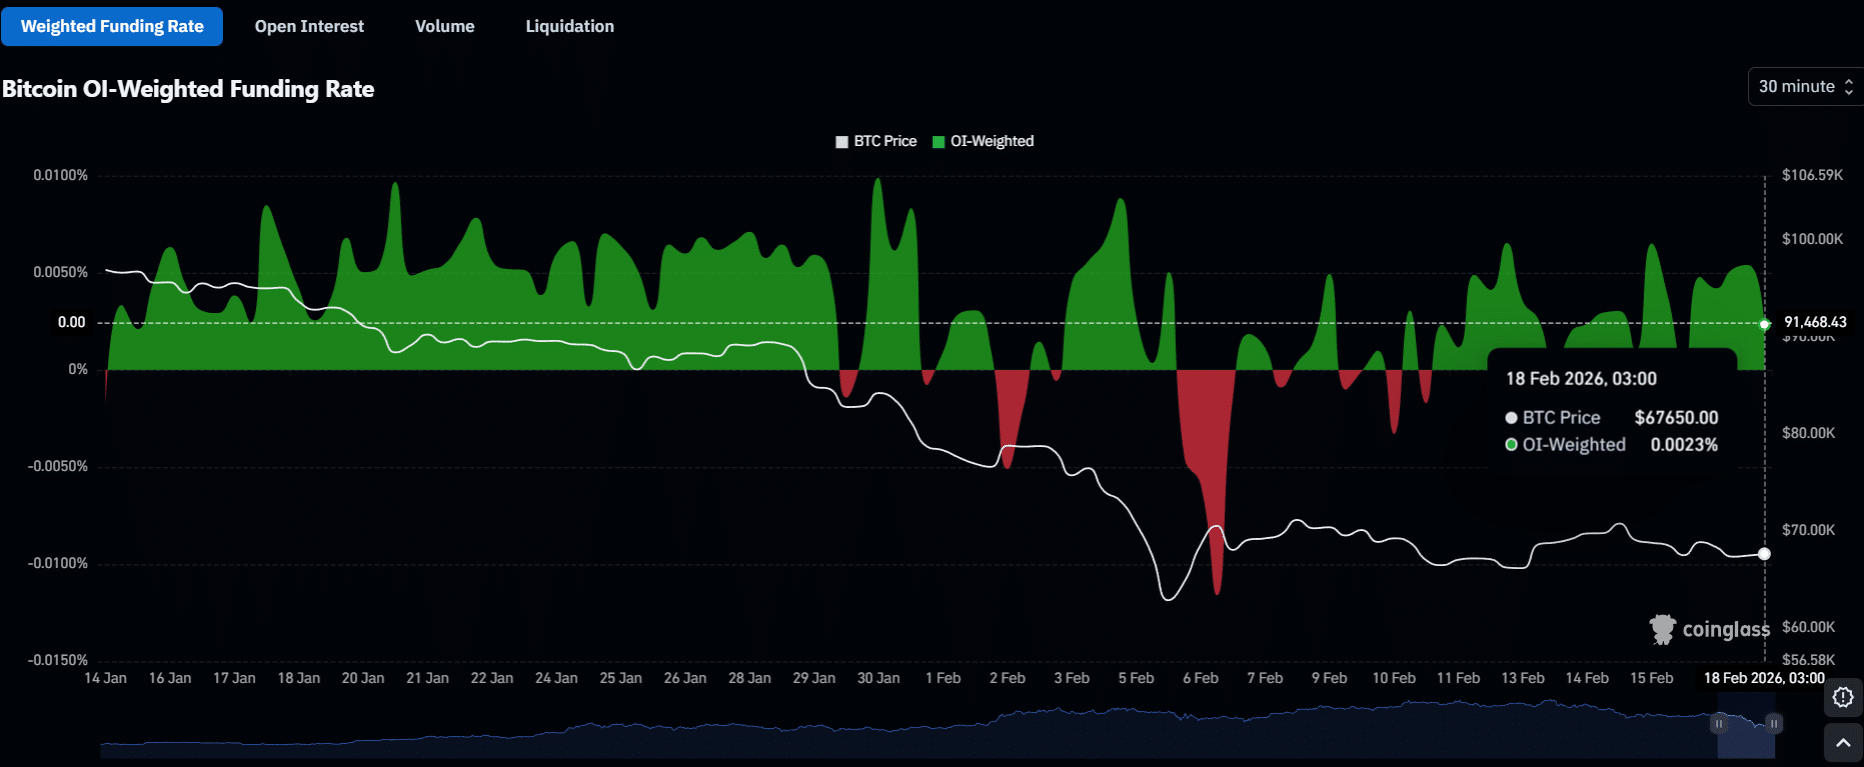The height and width of the screenshot is (767, 1864).
Task: Click the tooltip BTC price value $67650.00
Action: [x=1676, y=418]
